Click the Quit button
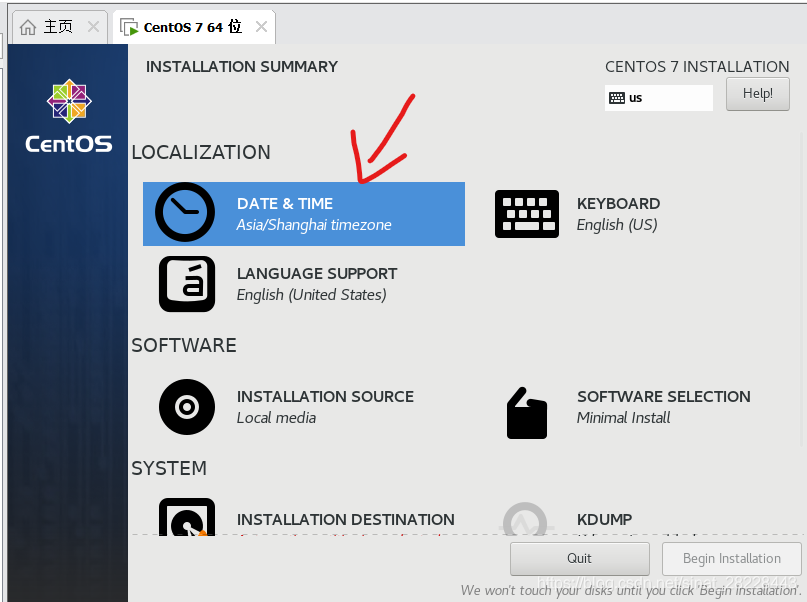The height and width of the screenshot is (602, 807). [580, 558]
